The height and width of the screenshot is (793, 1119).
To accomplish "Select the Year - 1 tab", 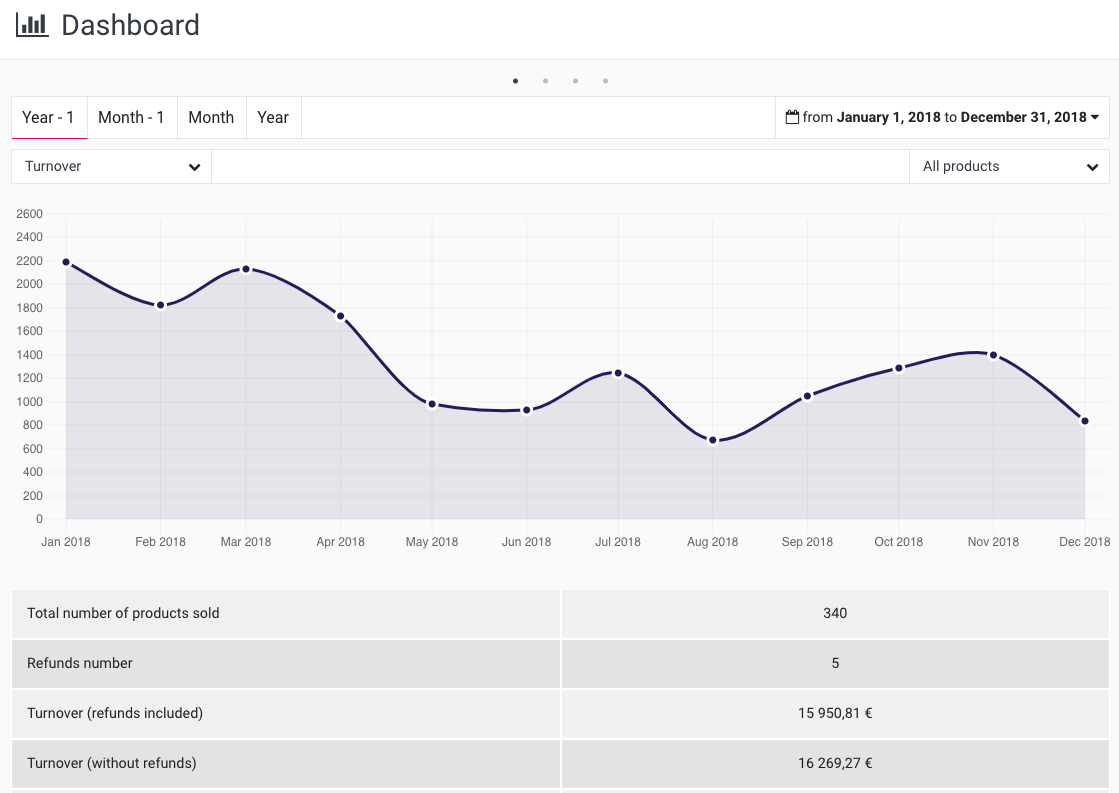I will [x=49, y=117].
